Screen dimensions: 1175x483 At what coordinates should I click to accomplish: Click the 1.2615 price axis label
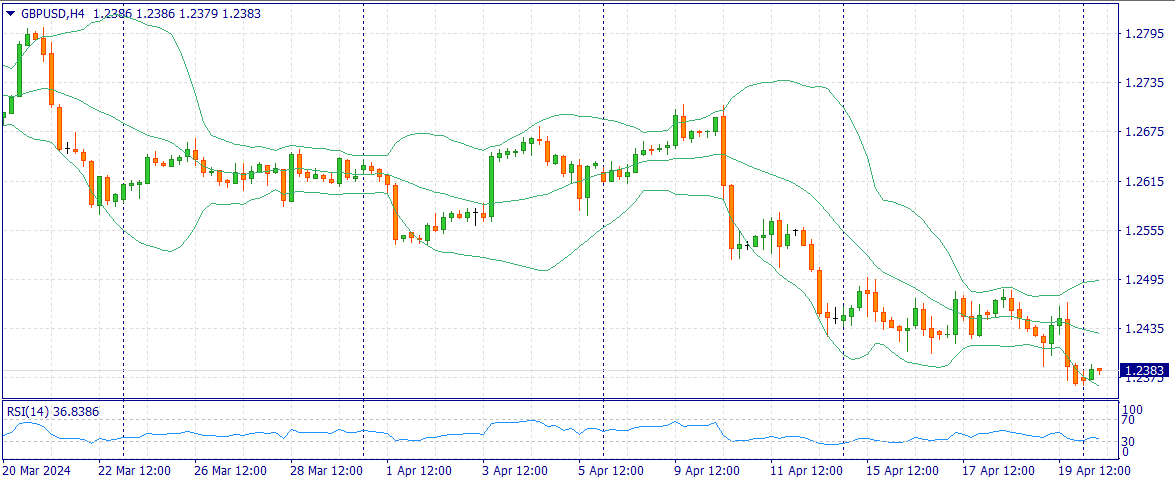point(1143,182)
